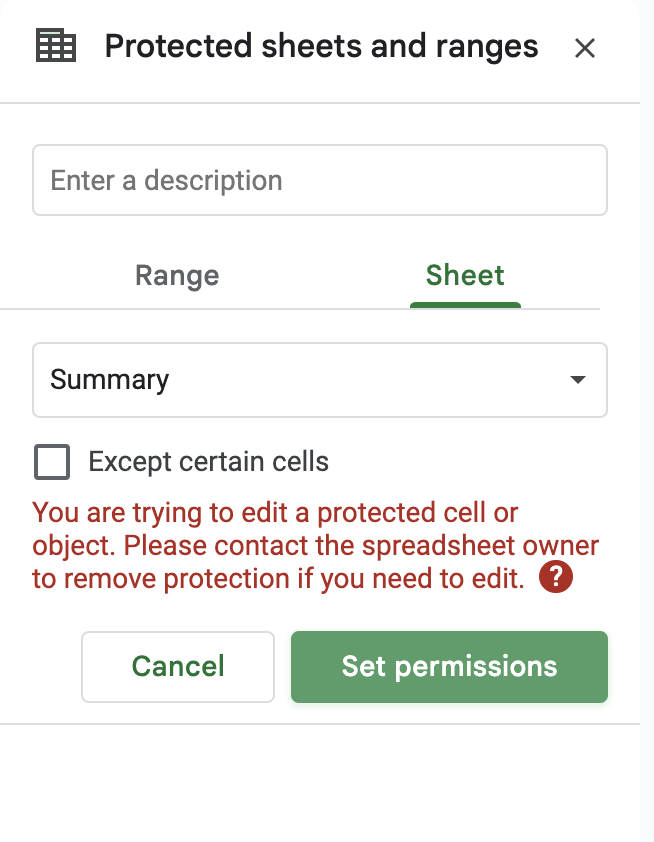Click the protected sheets grid icon

pos(55,46)
